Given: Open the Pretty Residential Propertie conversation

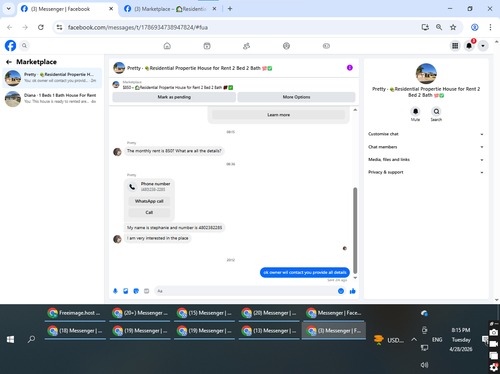Looking at the screenshot, I should point(52,78).
